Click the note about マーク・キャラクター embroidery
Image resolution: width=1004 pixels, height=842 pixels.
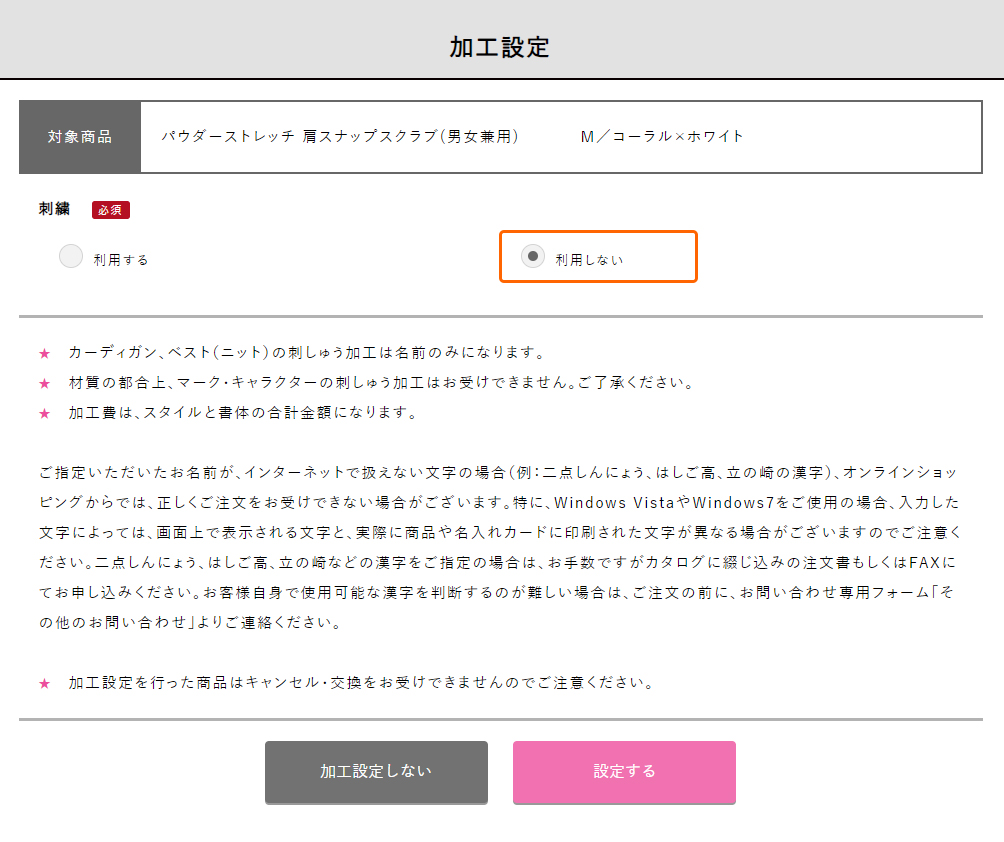380,383
